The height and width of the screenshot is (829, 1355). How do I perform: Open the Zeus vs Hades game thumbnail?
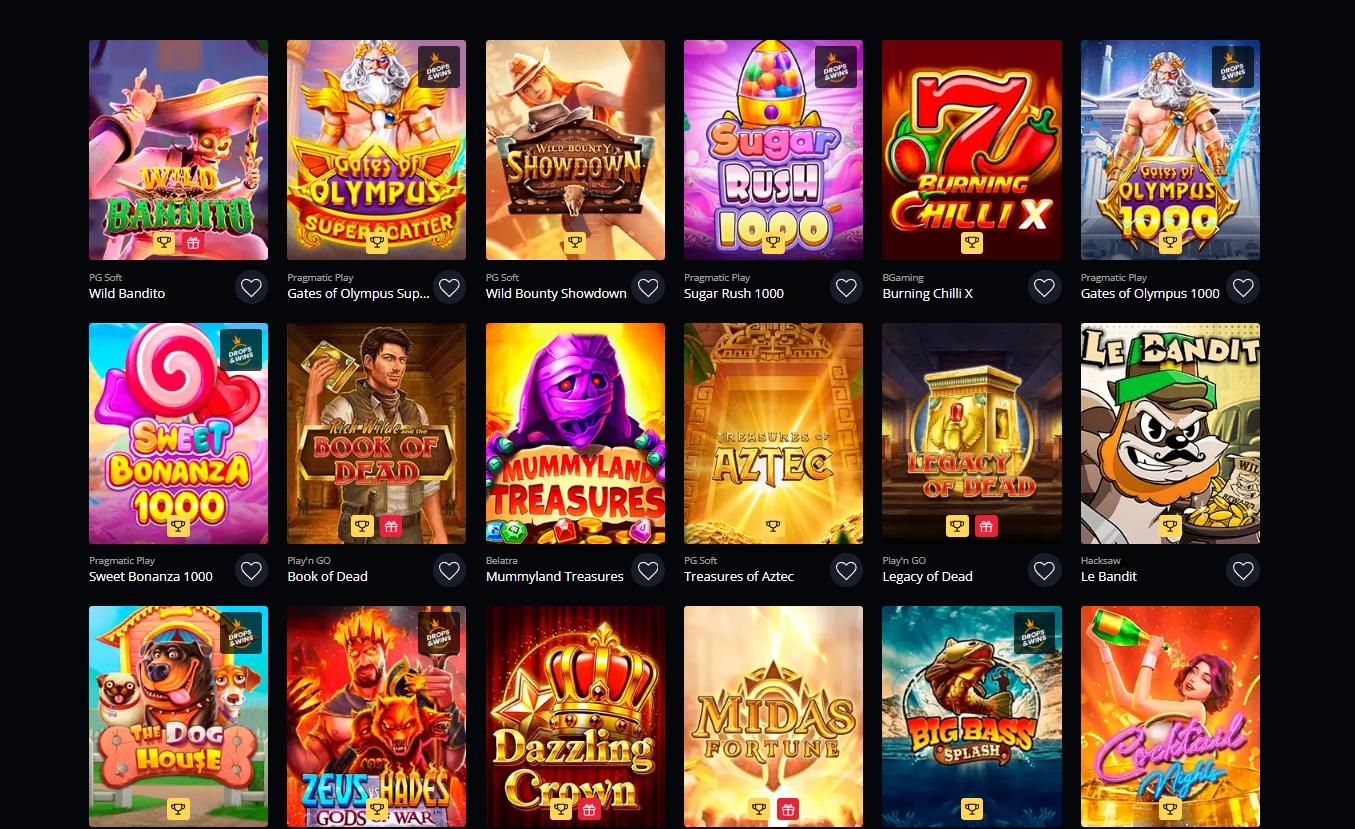pos(376,716)
